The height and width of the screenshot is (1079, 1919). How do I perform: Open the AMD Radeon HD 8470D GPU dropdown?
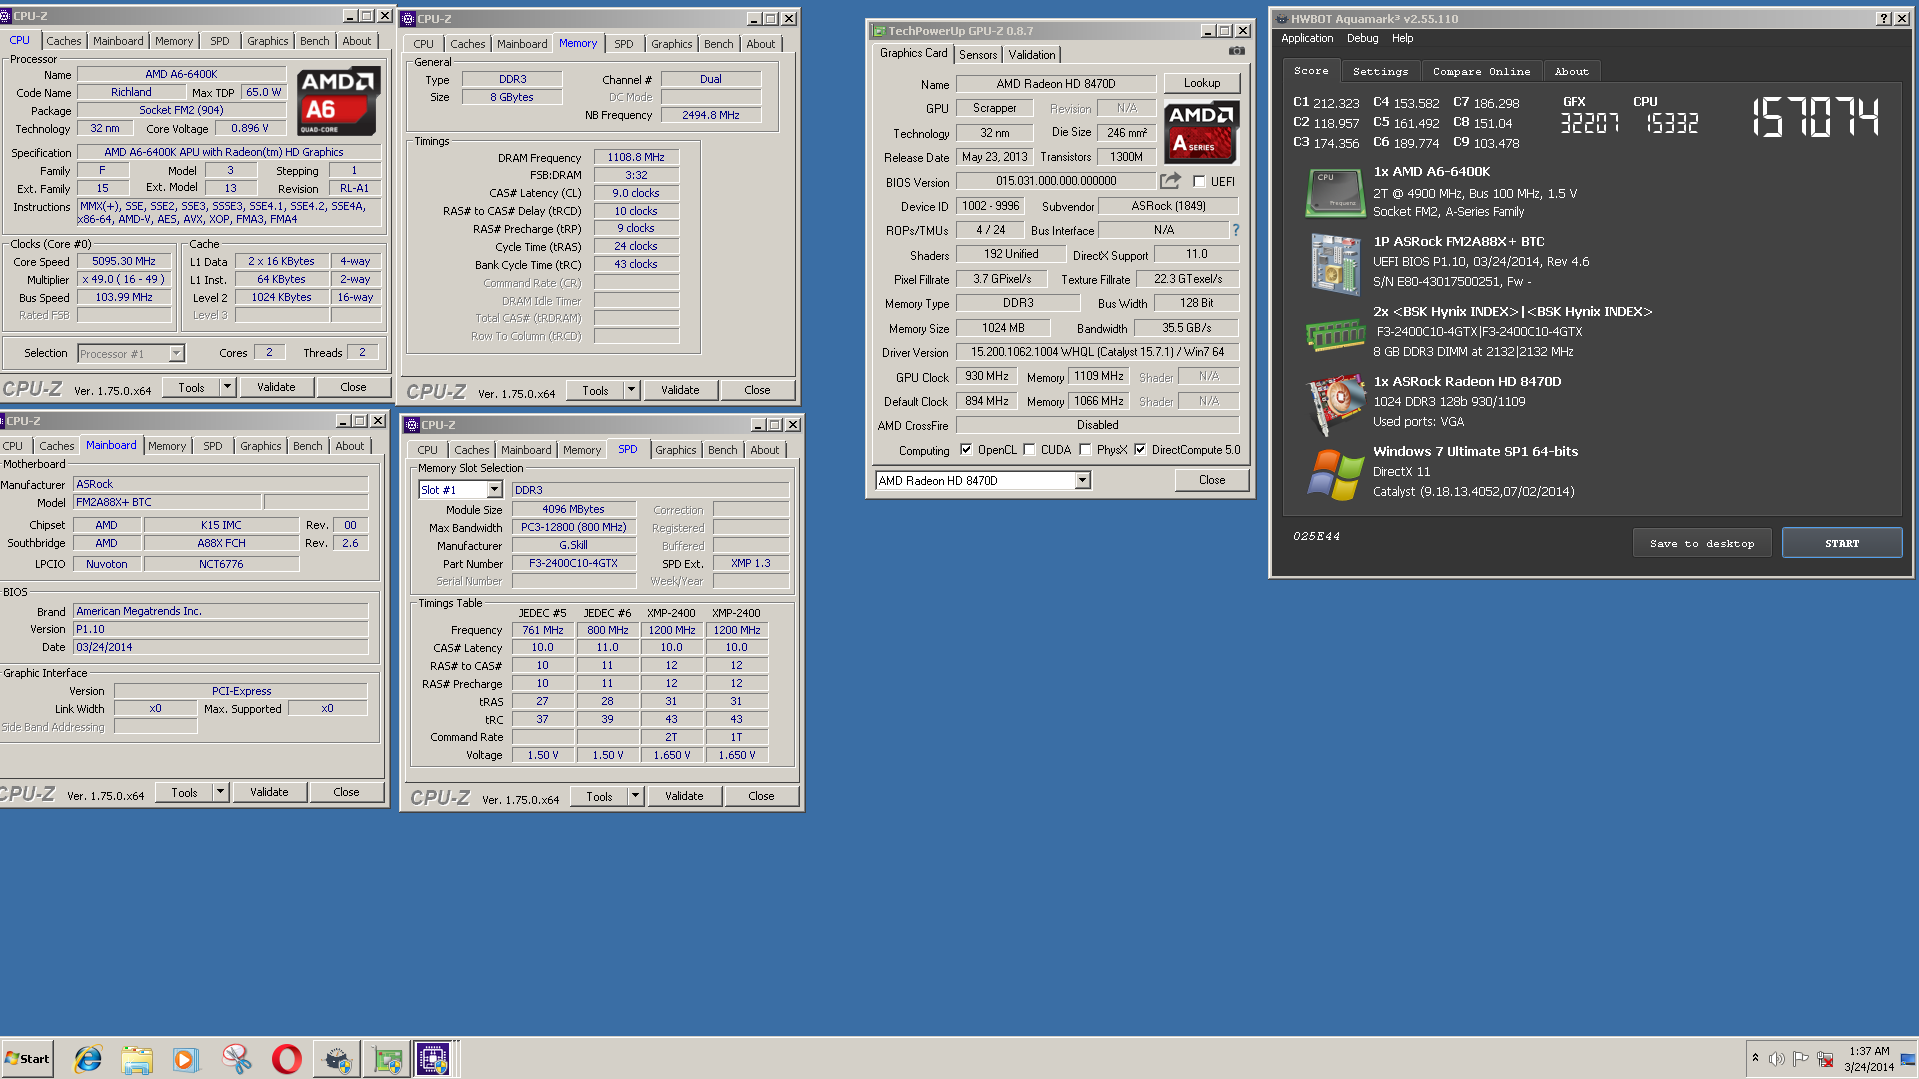(x=1082, y=481)
